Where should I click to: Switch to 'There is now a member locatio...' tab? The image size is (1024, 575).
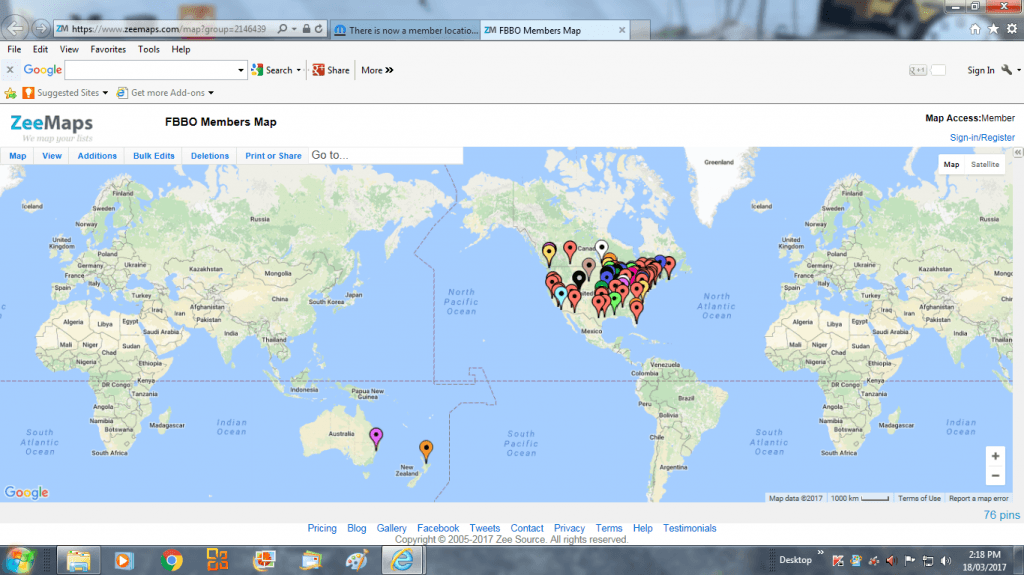coord(406,30)
